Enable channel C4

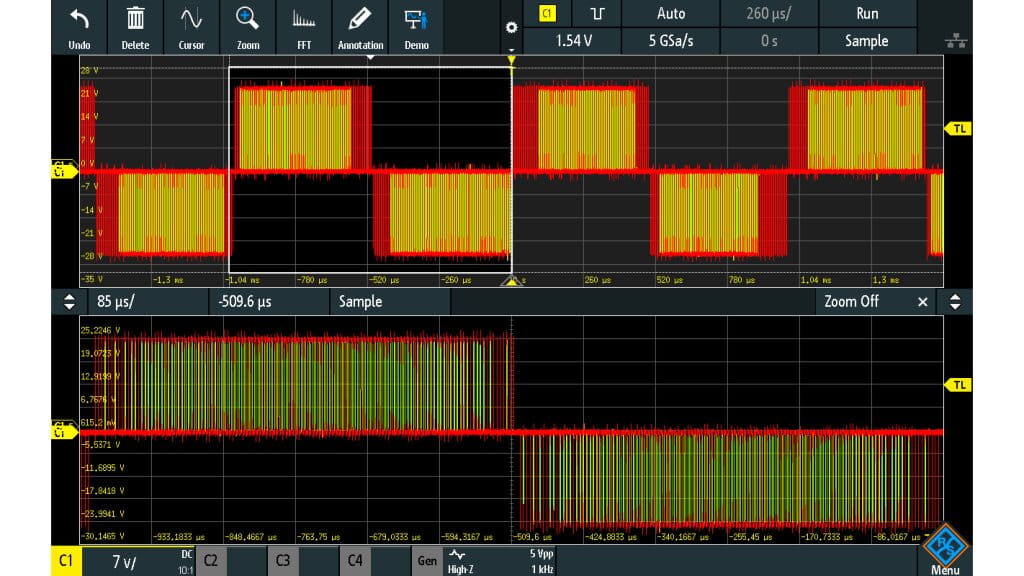(355, 561)
